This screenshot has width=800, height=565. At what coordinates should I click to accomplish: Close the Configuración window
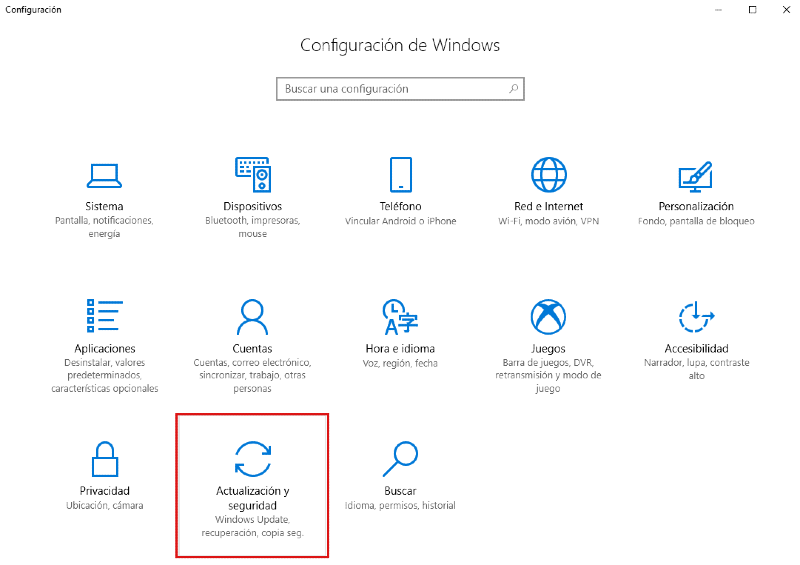[786, 10]
